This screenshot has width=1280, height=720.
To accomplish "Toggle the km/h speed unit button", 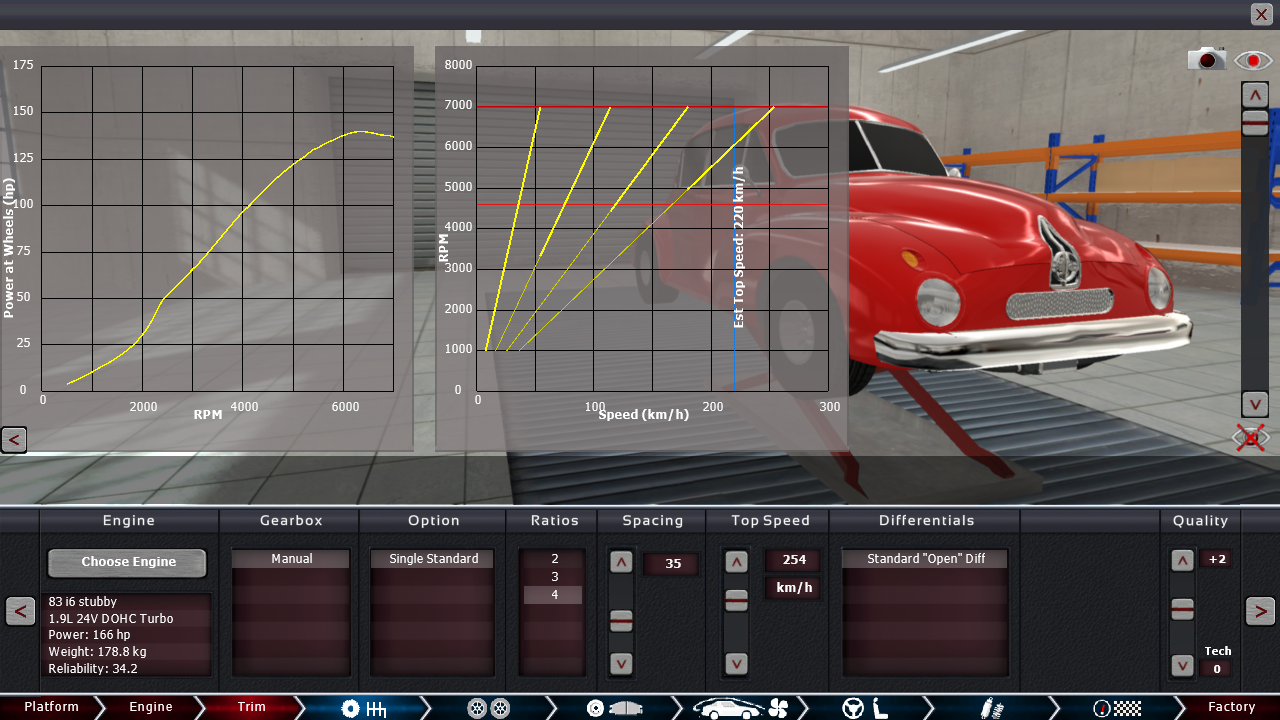I will pyautogui.click(x=794, y=588).
